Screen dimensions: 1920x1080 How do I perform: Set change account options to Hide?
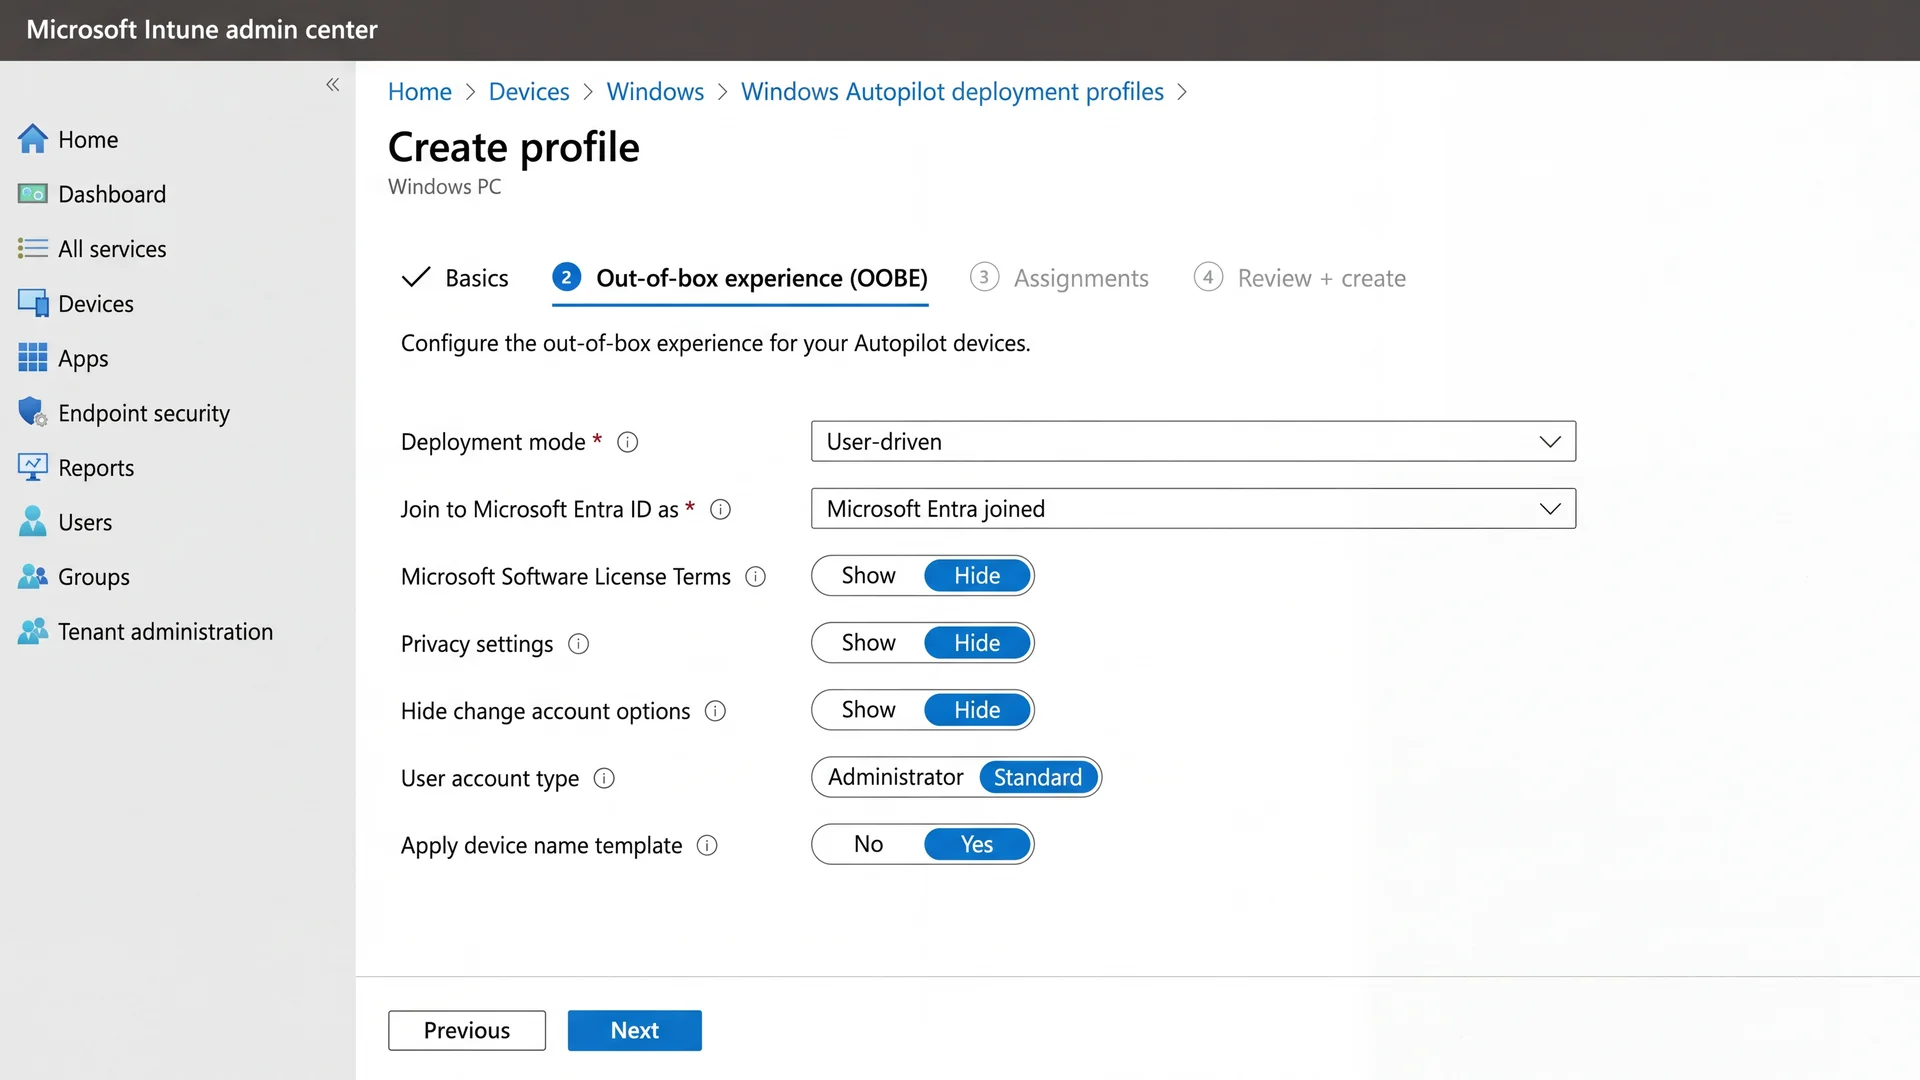click(977, 710)
